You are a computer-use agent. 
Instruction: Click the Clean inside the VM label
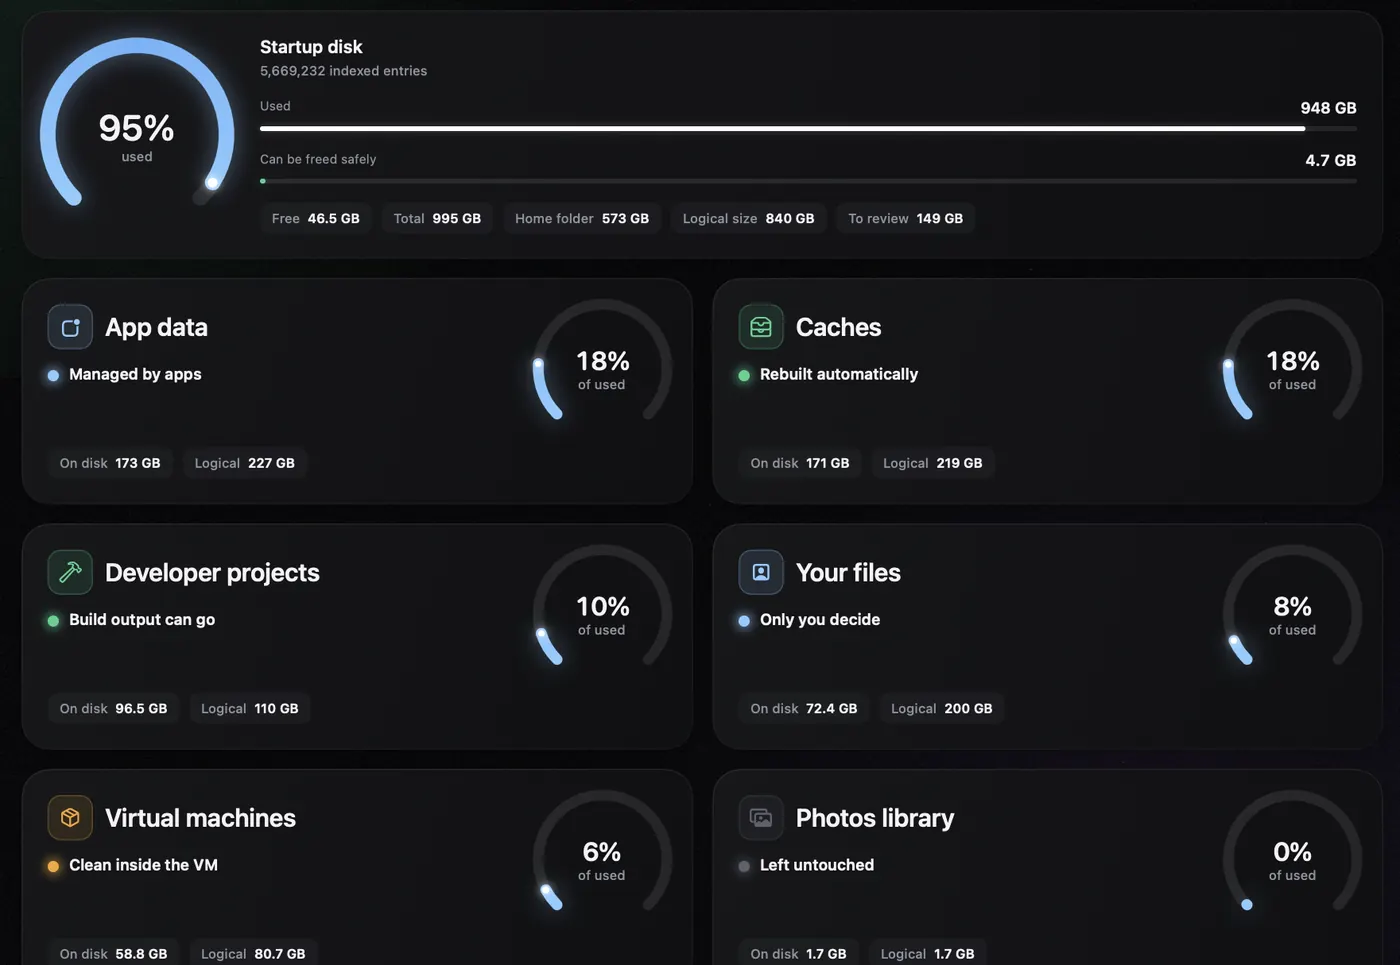pyautogui.click(x=143, y=865)
